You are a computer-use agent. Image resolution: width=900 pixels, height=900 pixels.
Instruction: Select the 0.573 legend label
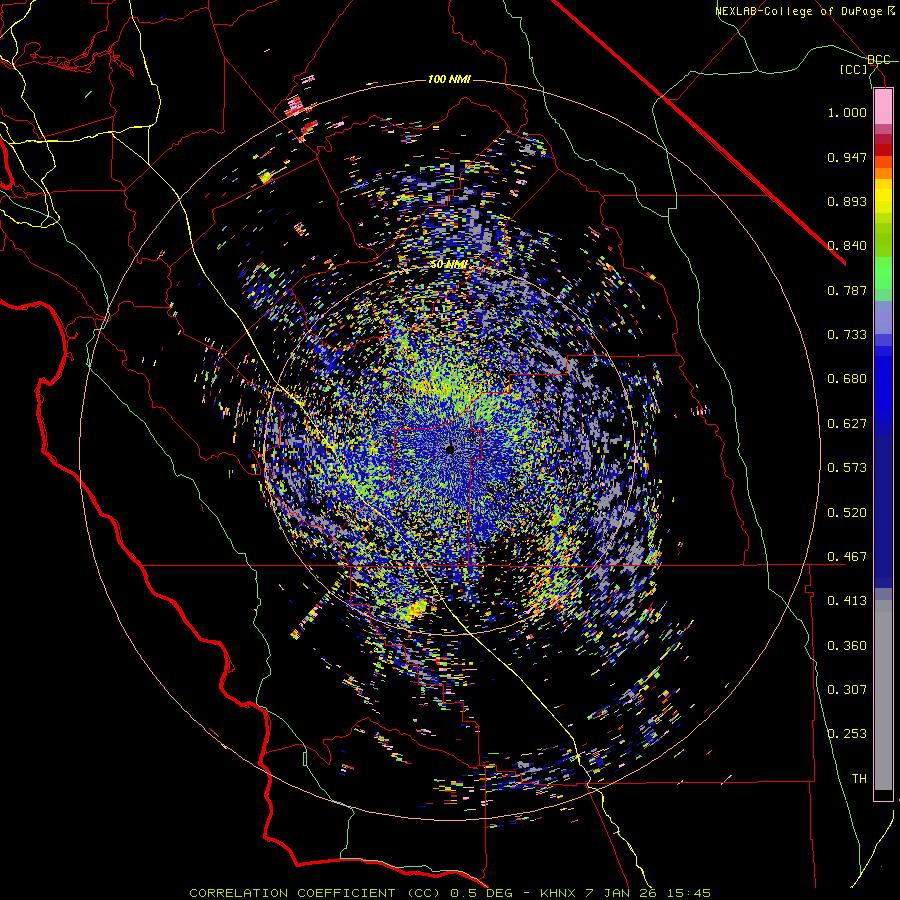[x=847, y=468]
